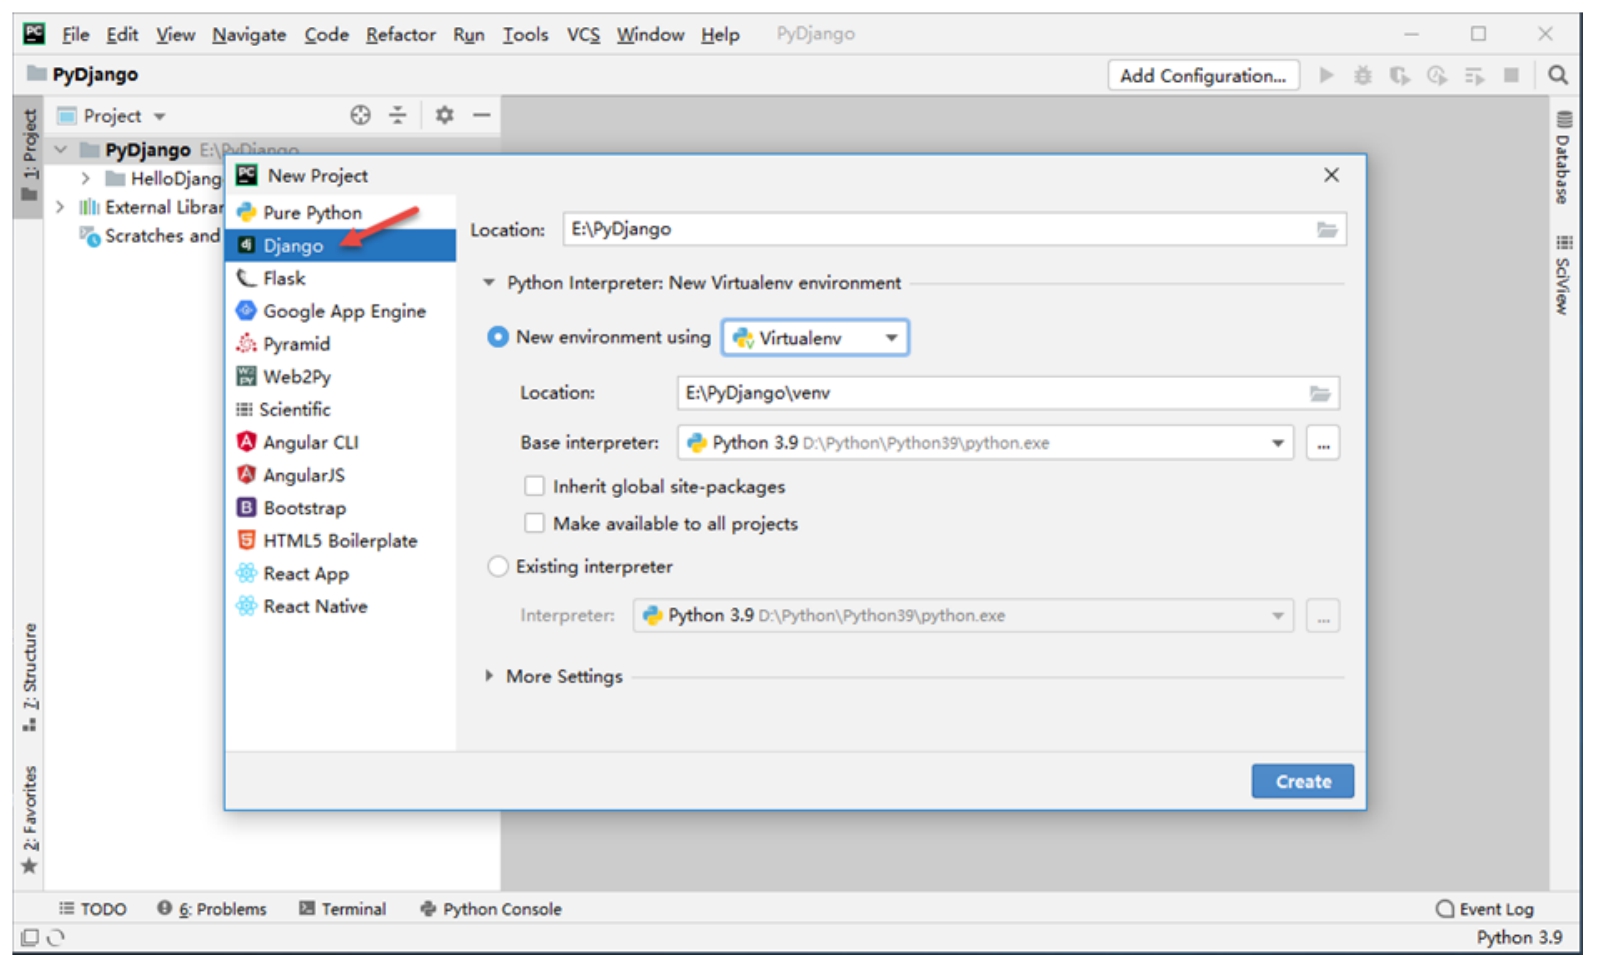1600x972 pixels.
Task: Expand External Libraries tree node
Action: pyautogui.click(x=61, y=207)
